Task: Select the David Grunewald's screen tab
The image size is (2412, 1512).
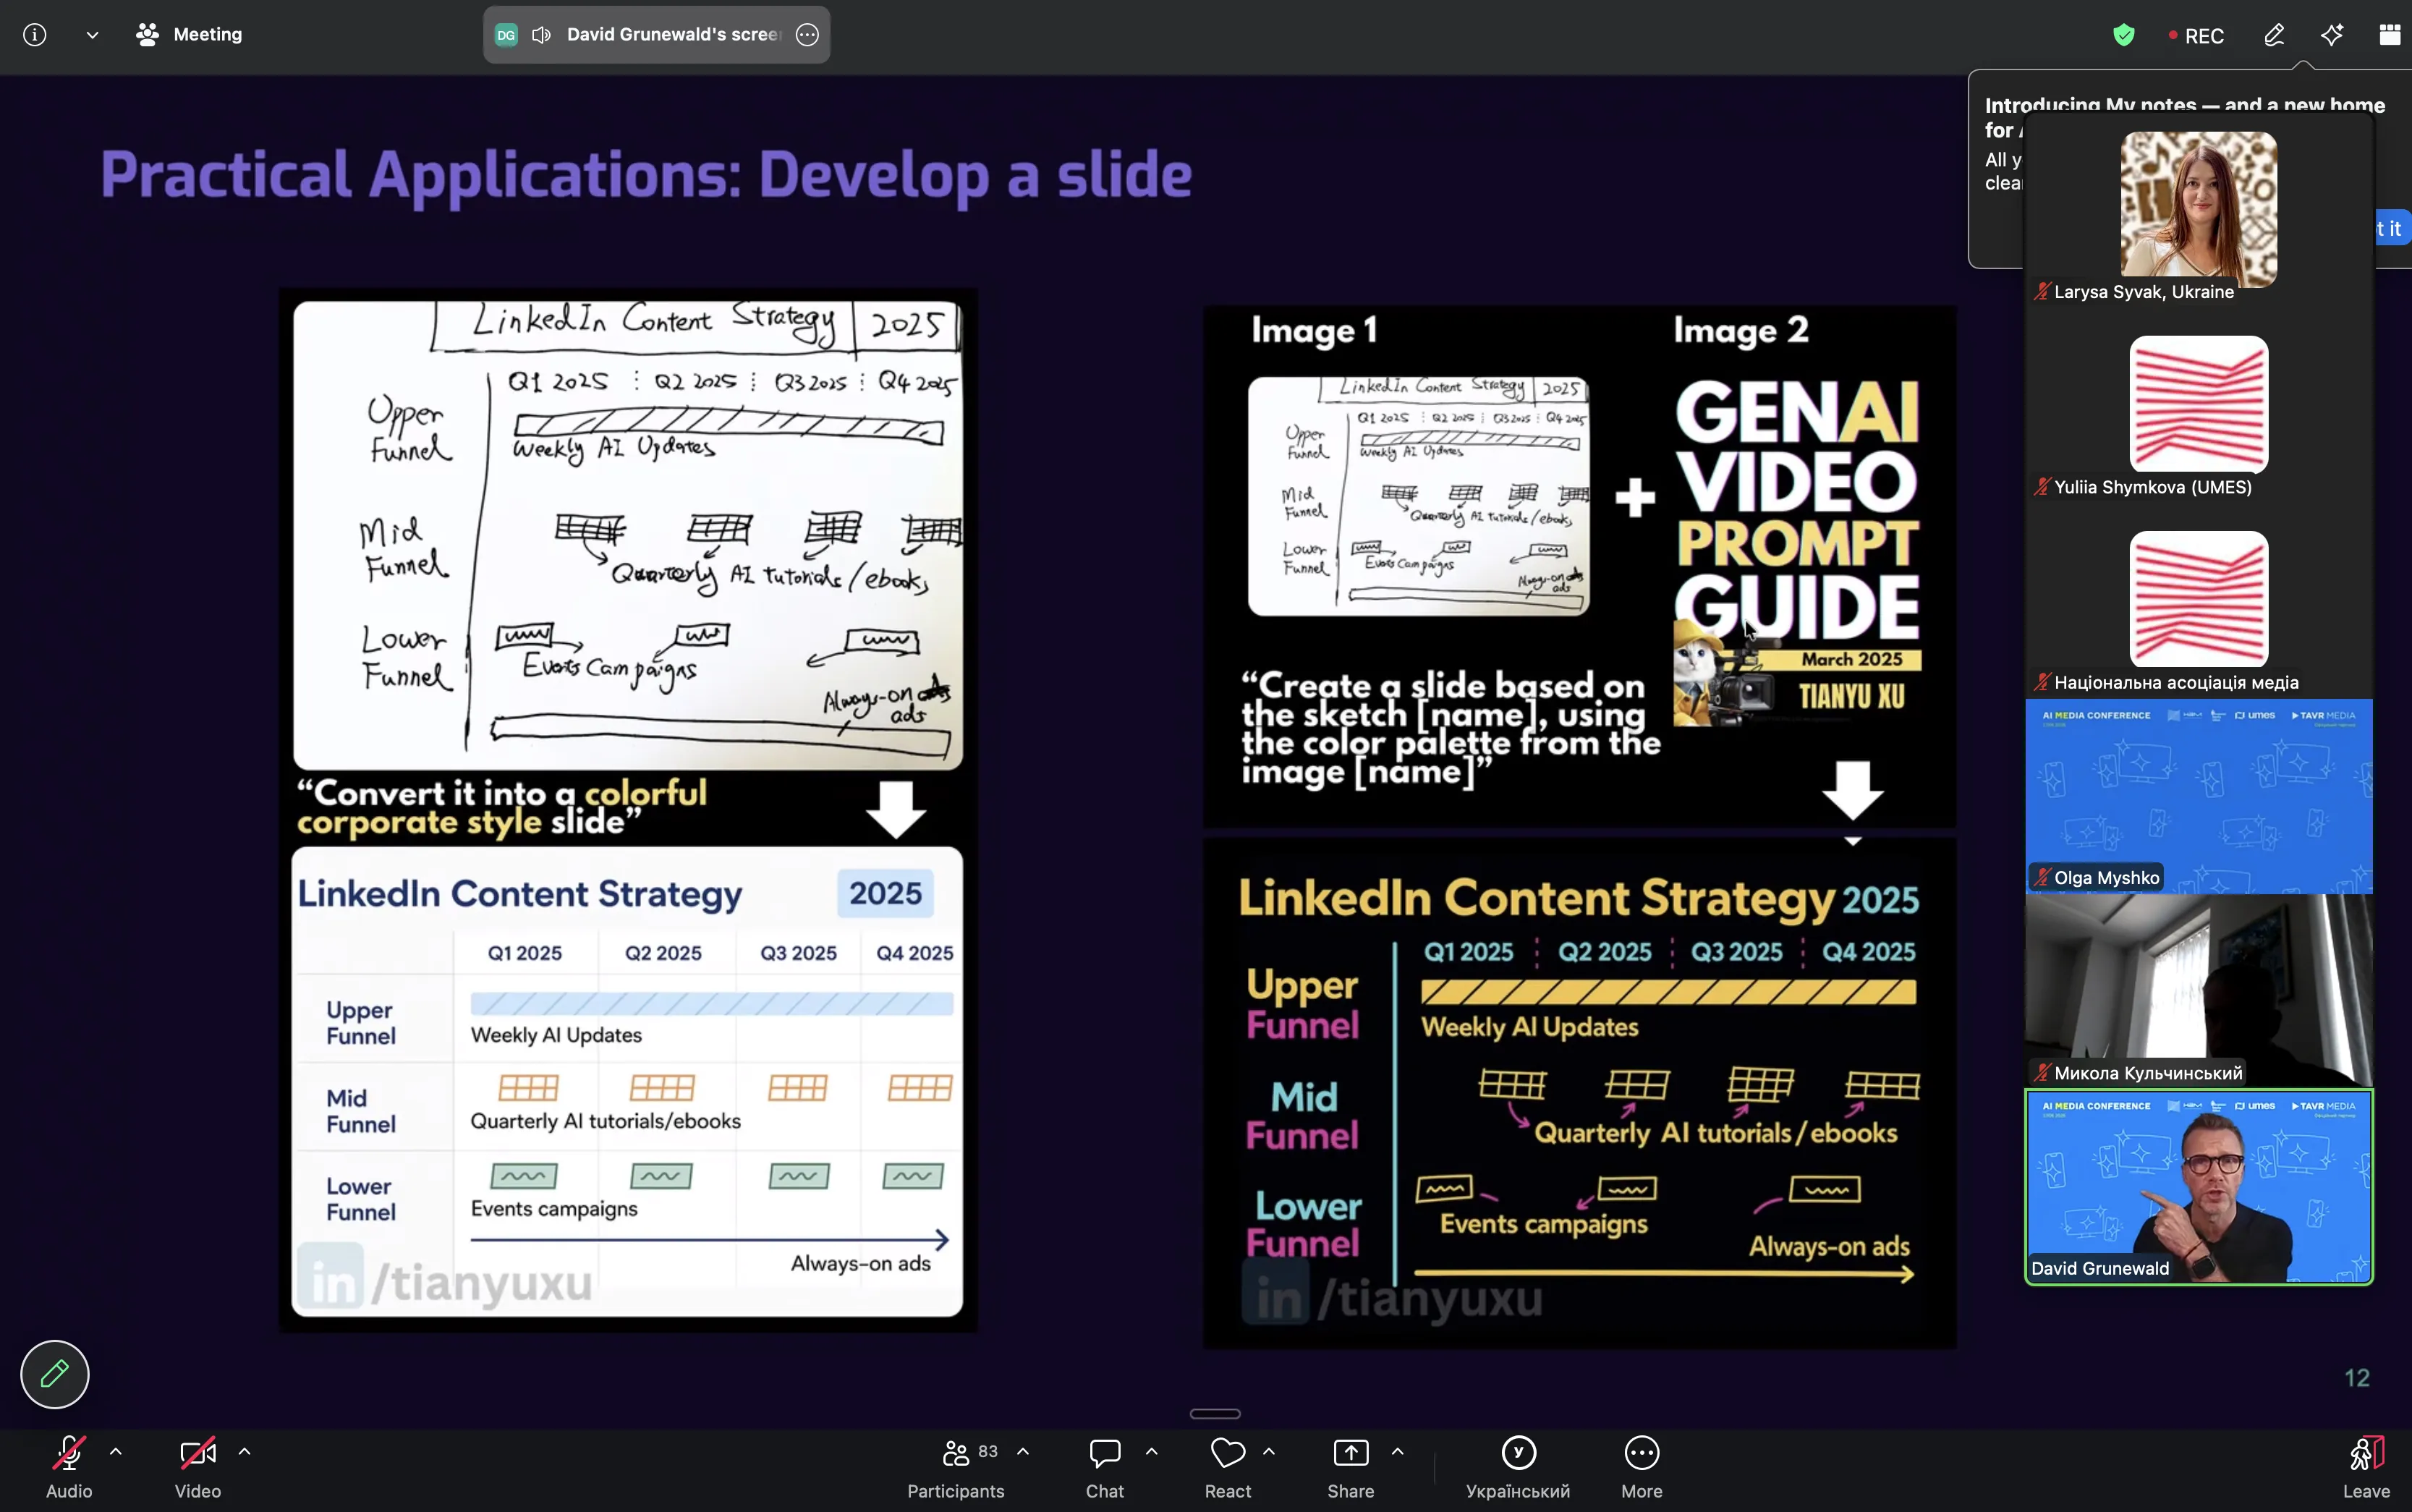Action: pyautogui.click(x=656, y=35)
